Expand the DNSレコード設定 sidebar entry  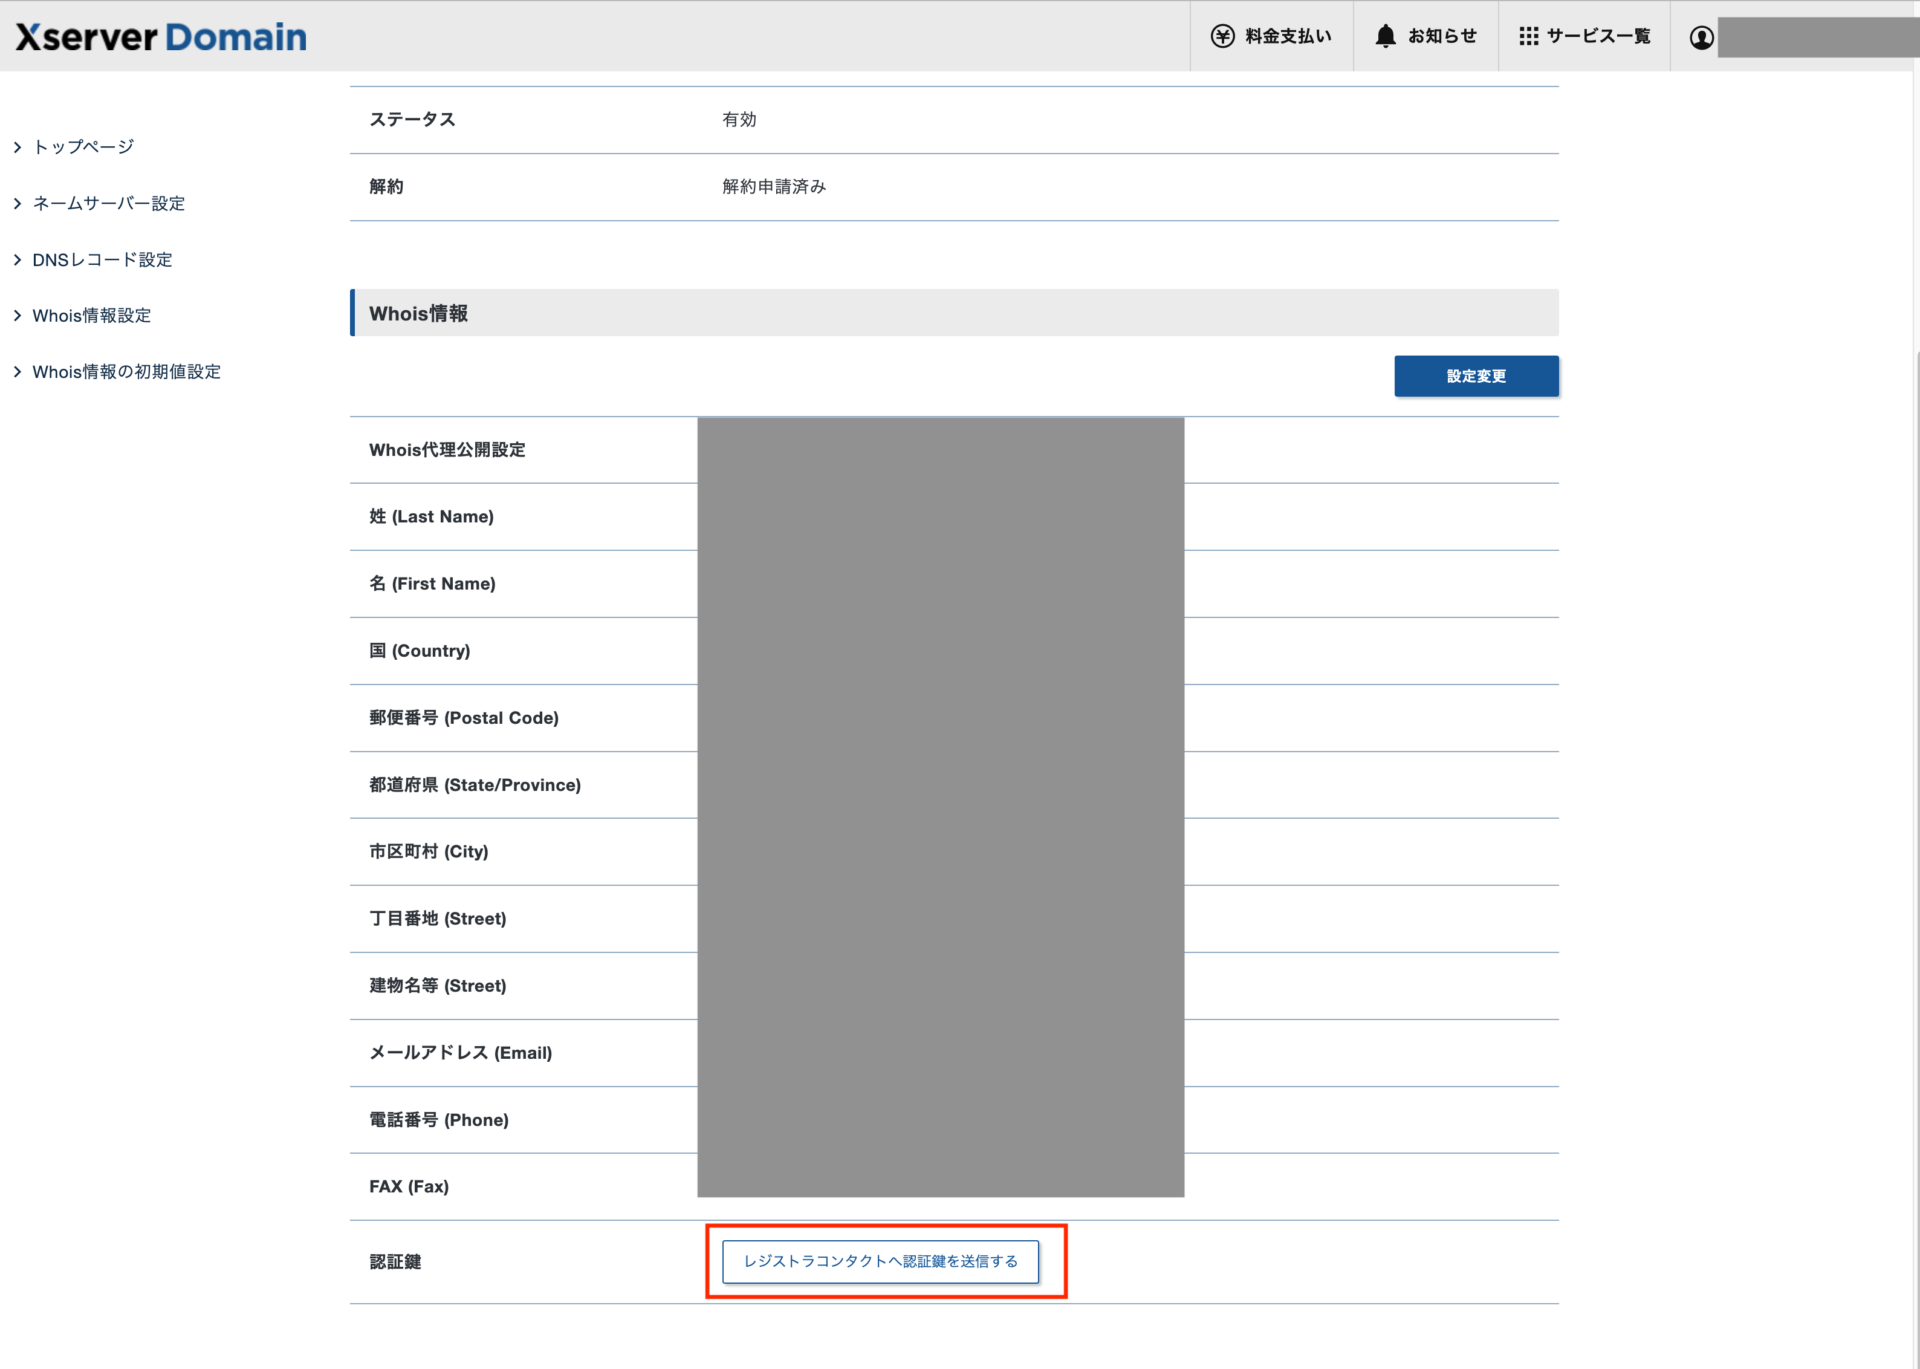102,259
